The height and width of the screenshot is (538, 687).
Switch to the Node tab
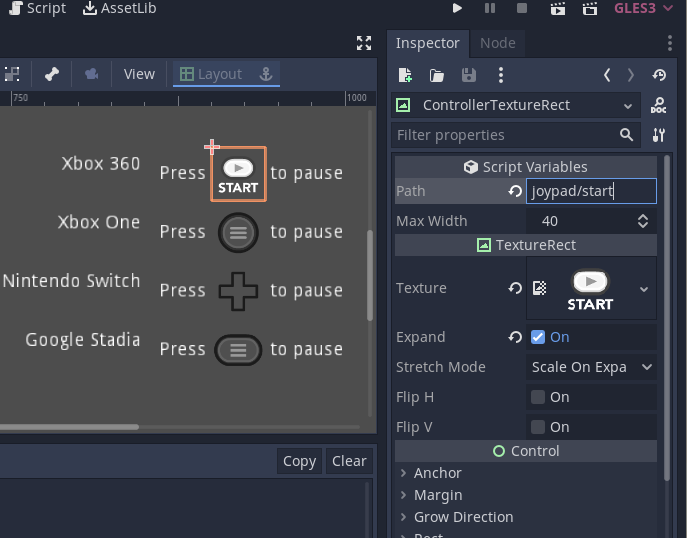click(498, 43)
